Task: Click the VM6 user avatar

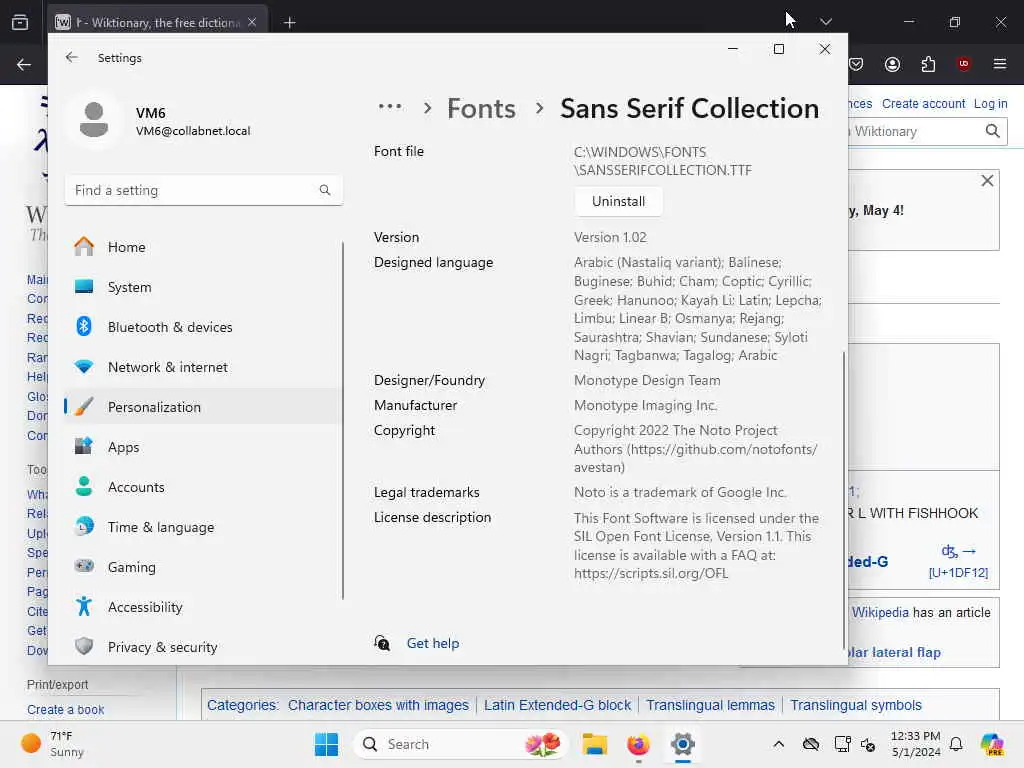Action: click(x=94, y=120)
